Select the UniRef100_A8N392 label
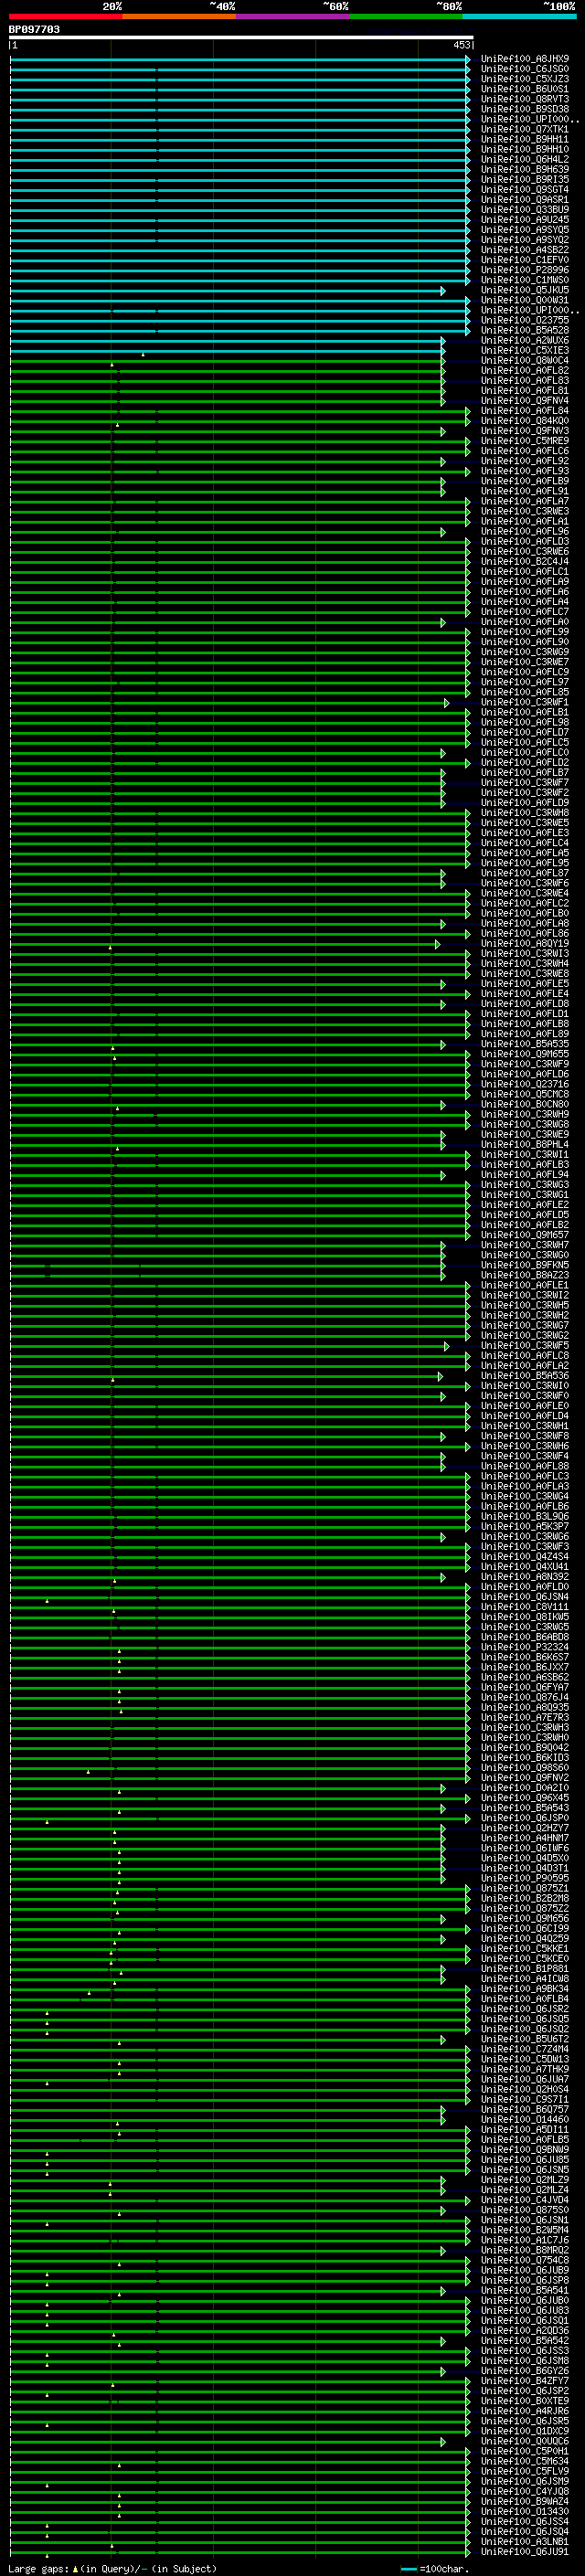 (525, 1577)
